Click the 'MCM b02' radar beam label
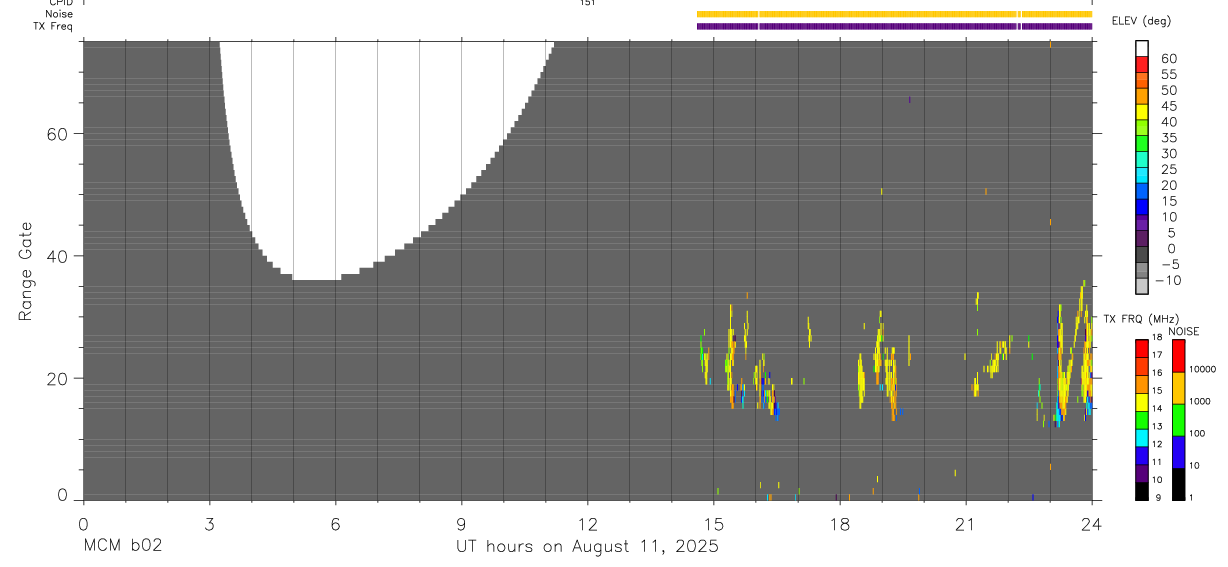Viewport: 1228px width, 567px height. tap(122, 546)
